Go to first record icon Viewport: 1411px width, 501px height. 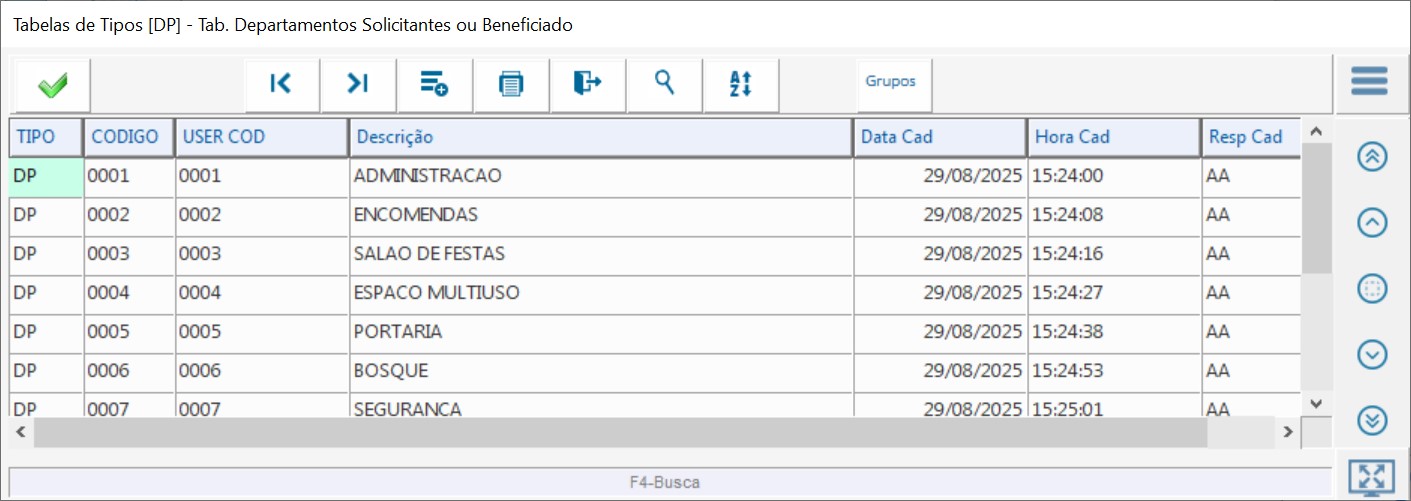(281, 84)
